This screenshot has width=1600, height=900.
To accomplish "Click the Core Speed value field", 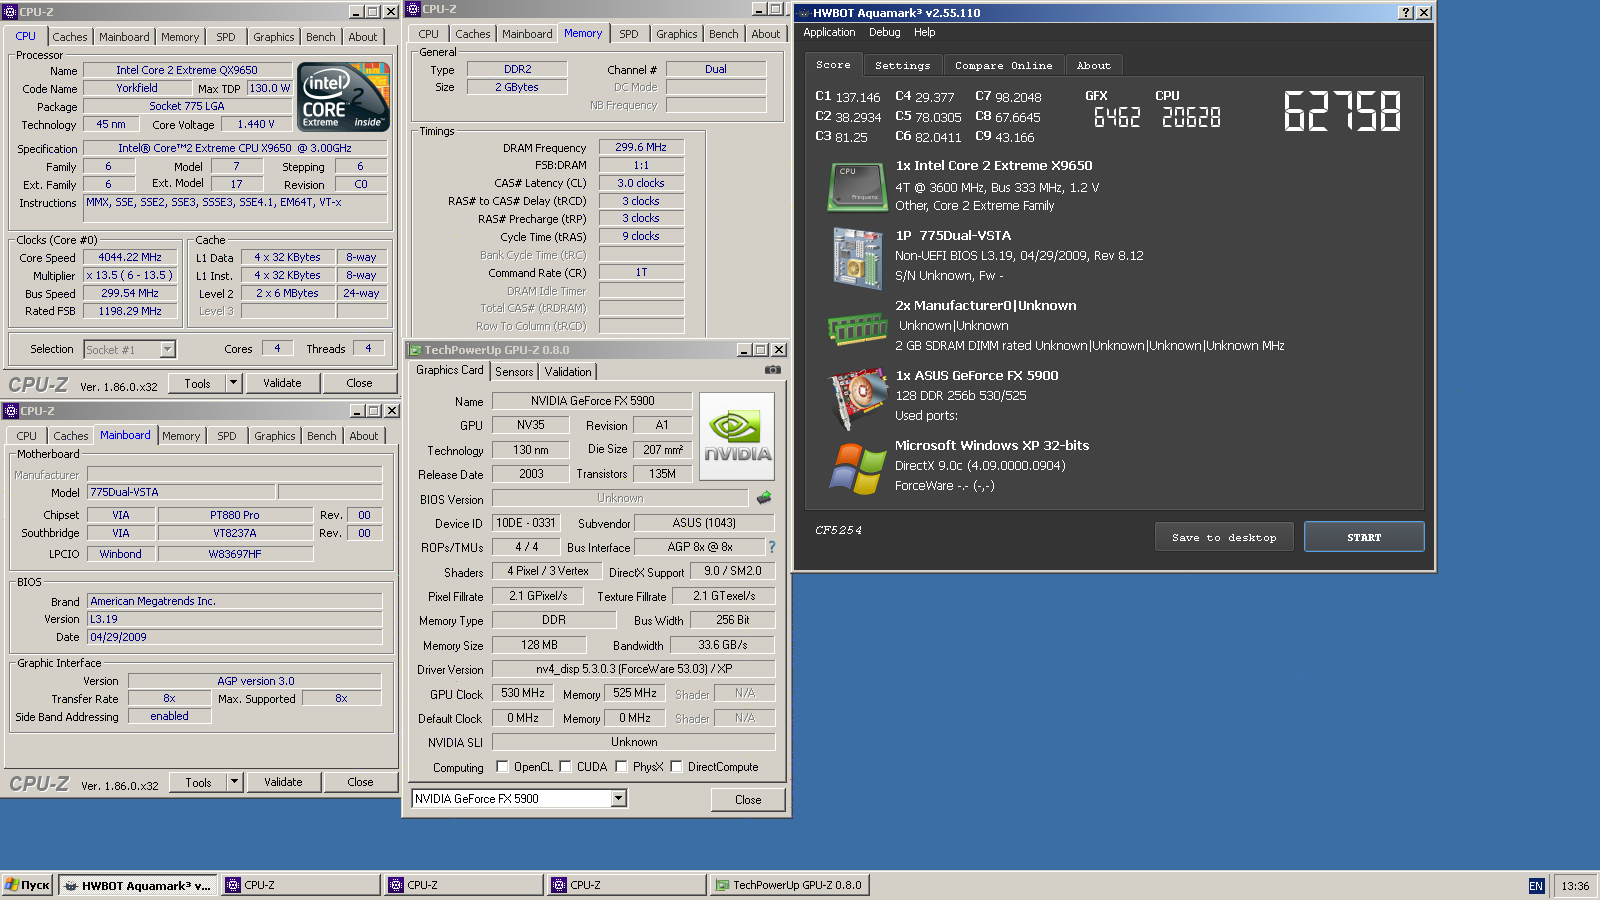I will 130,257.
